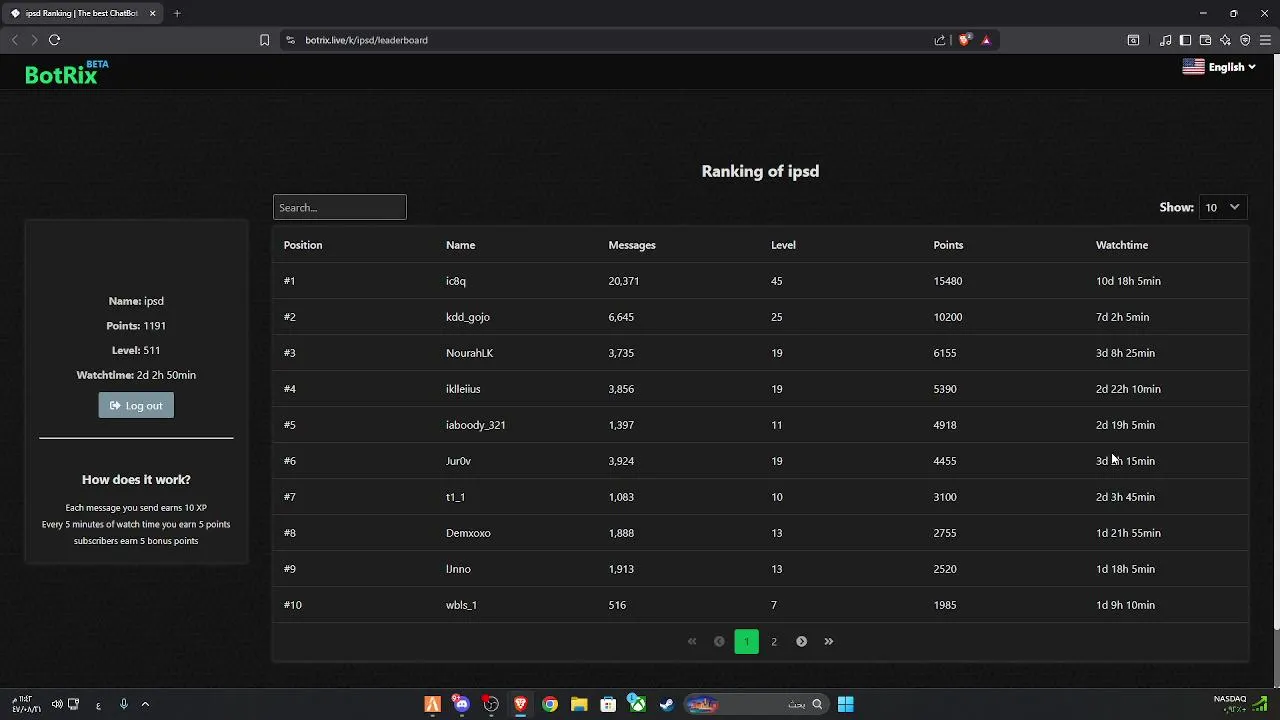Image resolution: width=1280 pixels, height=720 pixels.
Task: Open Brave Shields lion icon
Action: point(964,40)
